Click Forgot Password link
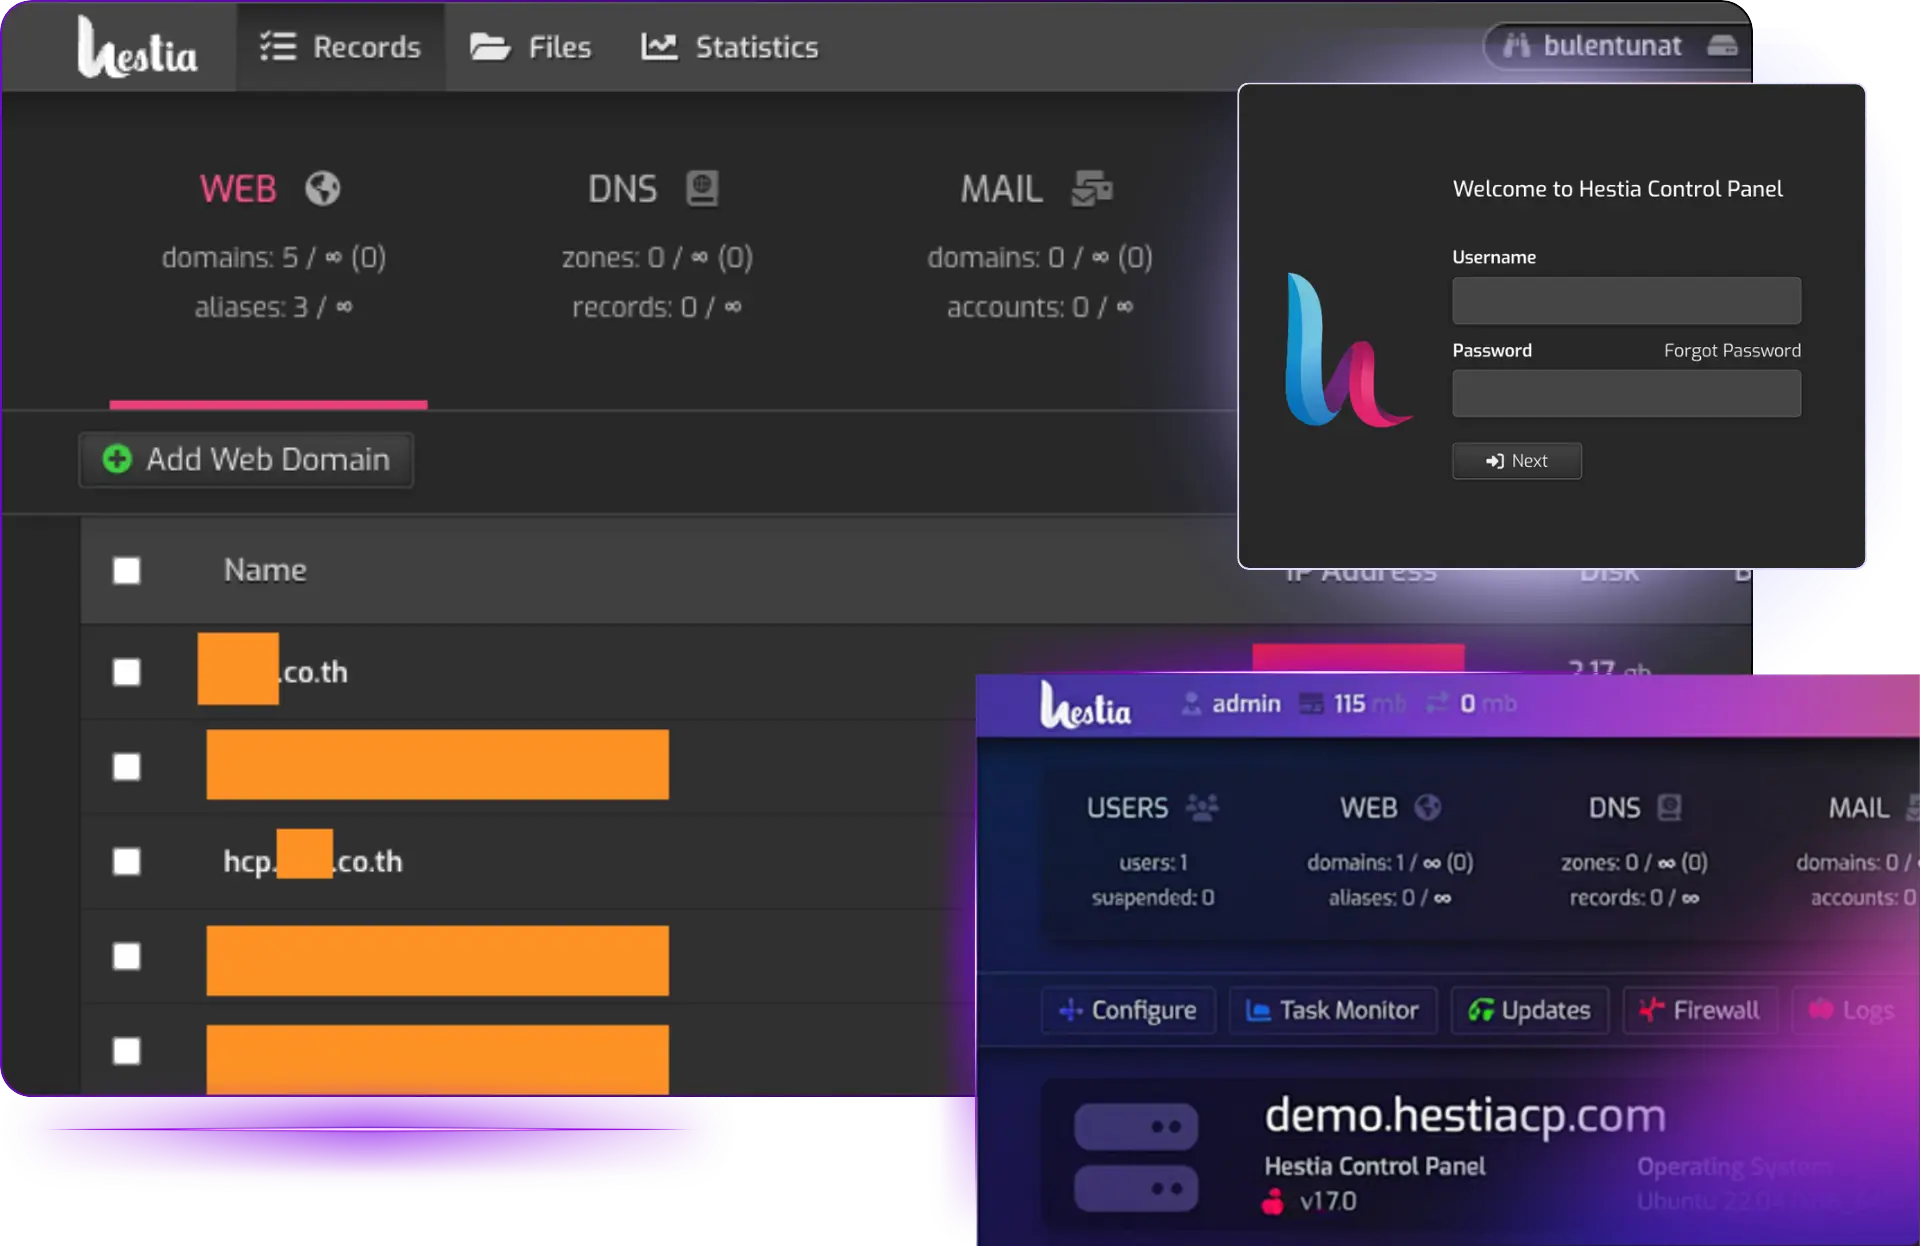This screenshot has width=1920, height=1246. pyautogui.click(x=1732, y=351)
